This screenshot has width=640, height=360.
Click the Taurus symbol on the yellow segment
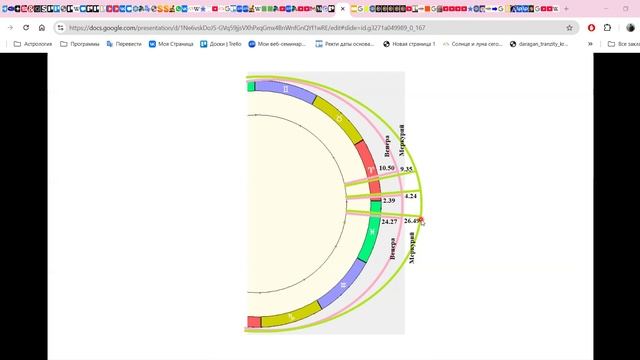pyautogui.click(x=339, y=119)
